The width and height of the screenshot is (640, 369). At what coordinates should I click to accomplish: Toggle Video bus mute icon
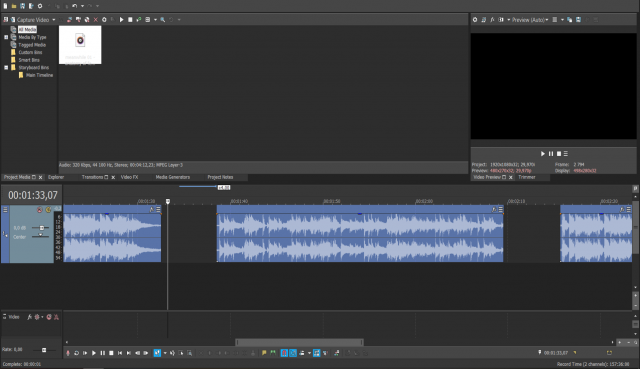pos(49,317)
